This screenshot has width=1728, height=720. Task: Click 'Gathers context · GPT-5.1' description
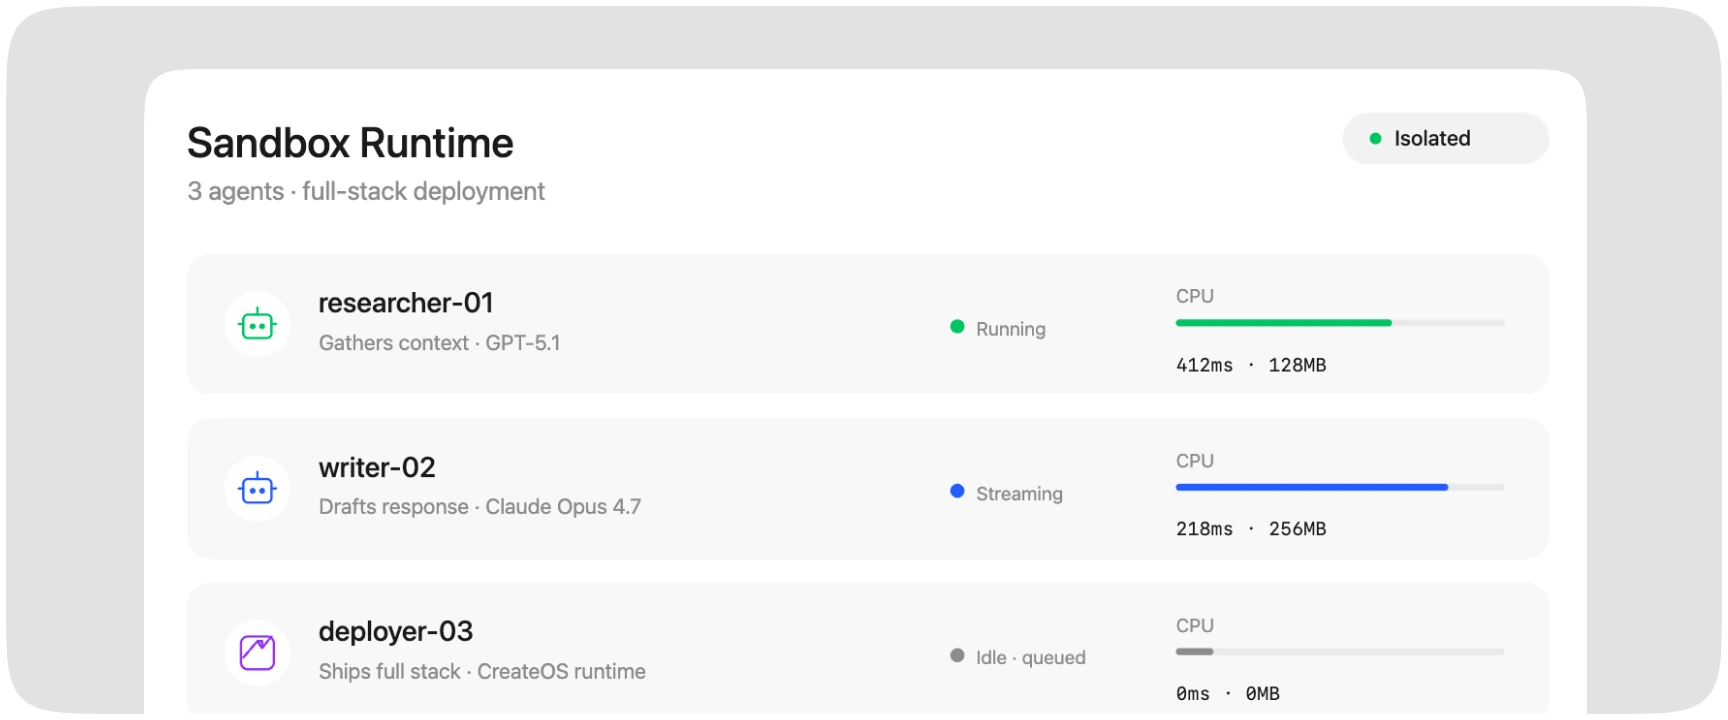pyautogui.click(x=439, y=343)
